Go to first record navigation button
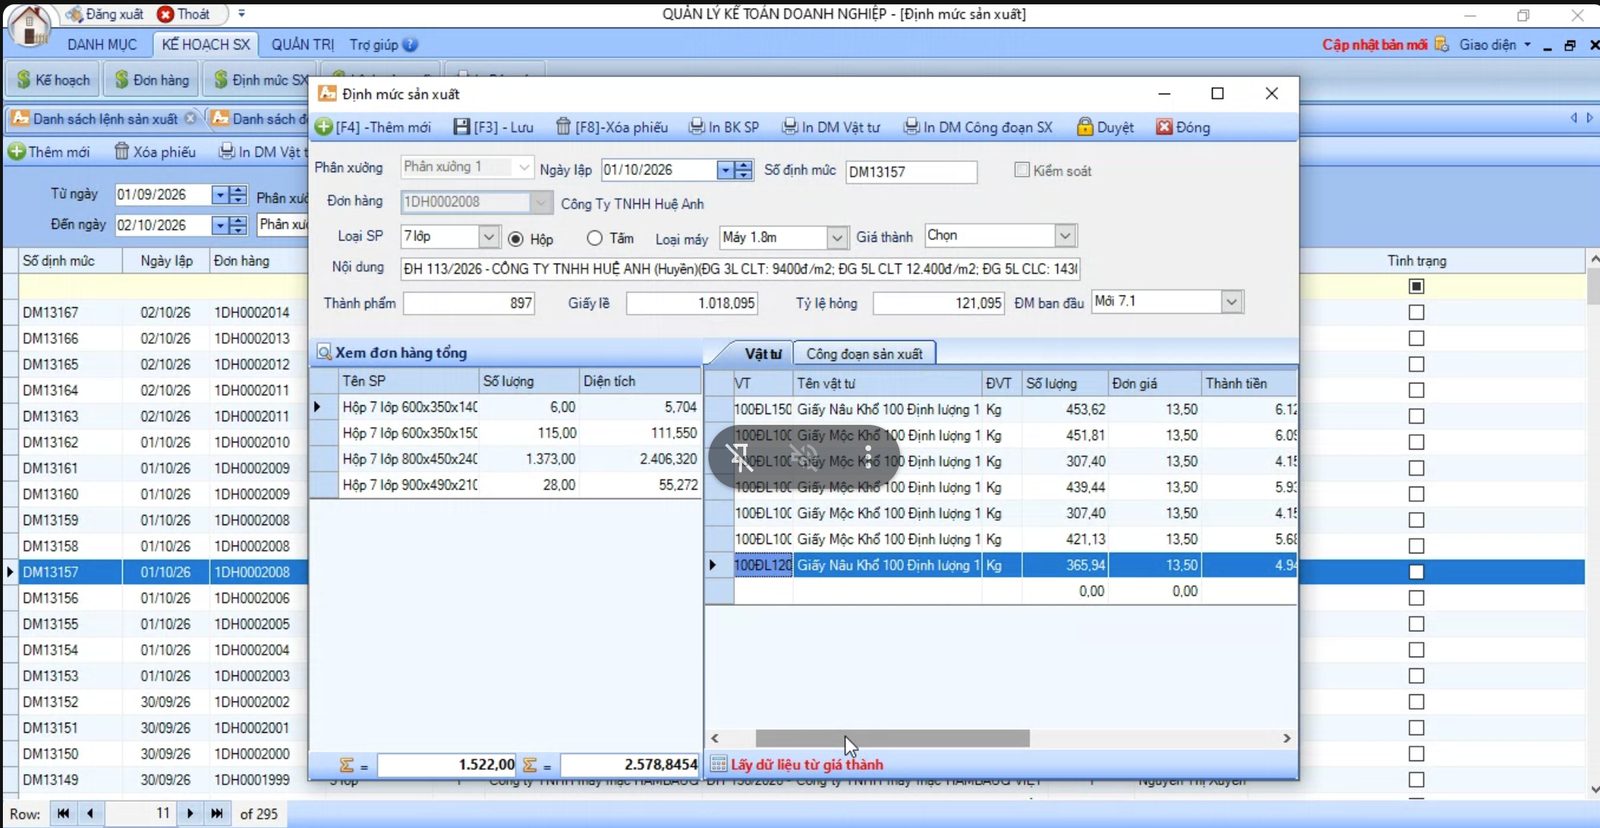The image size is (1600, 828). point(63,814)
